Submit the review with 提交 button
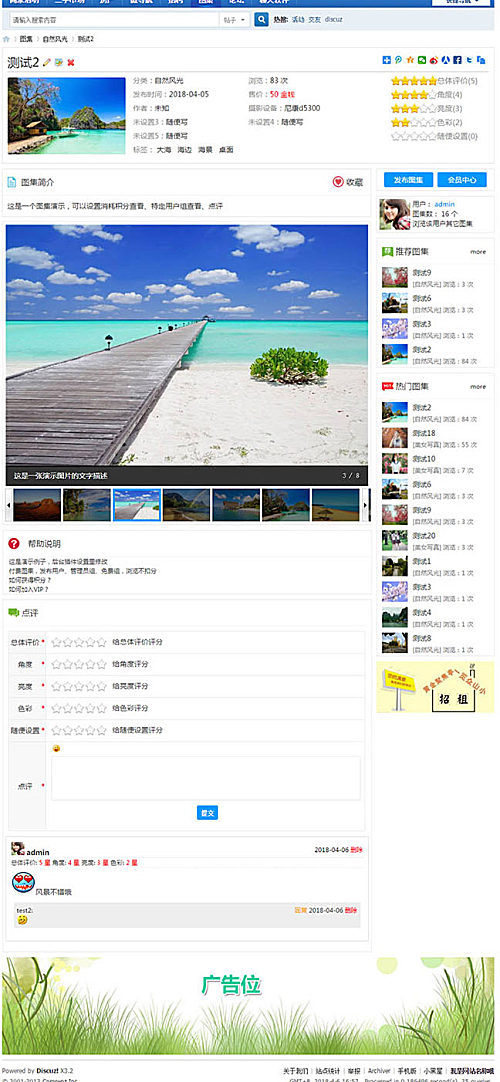Screen dimensions: 500x1082 click(x=207, y=813)
